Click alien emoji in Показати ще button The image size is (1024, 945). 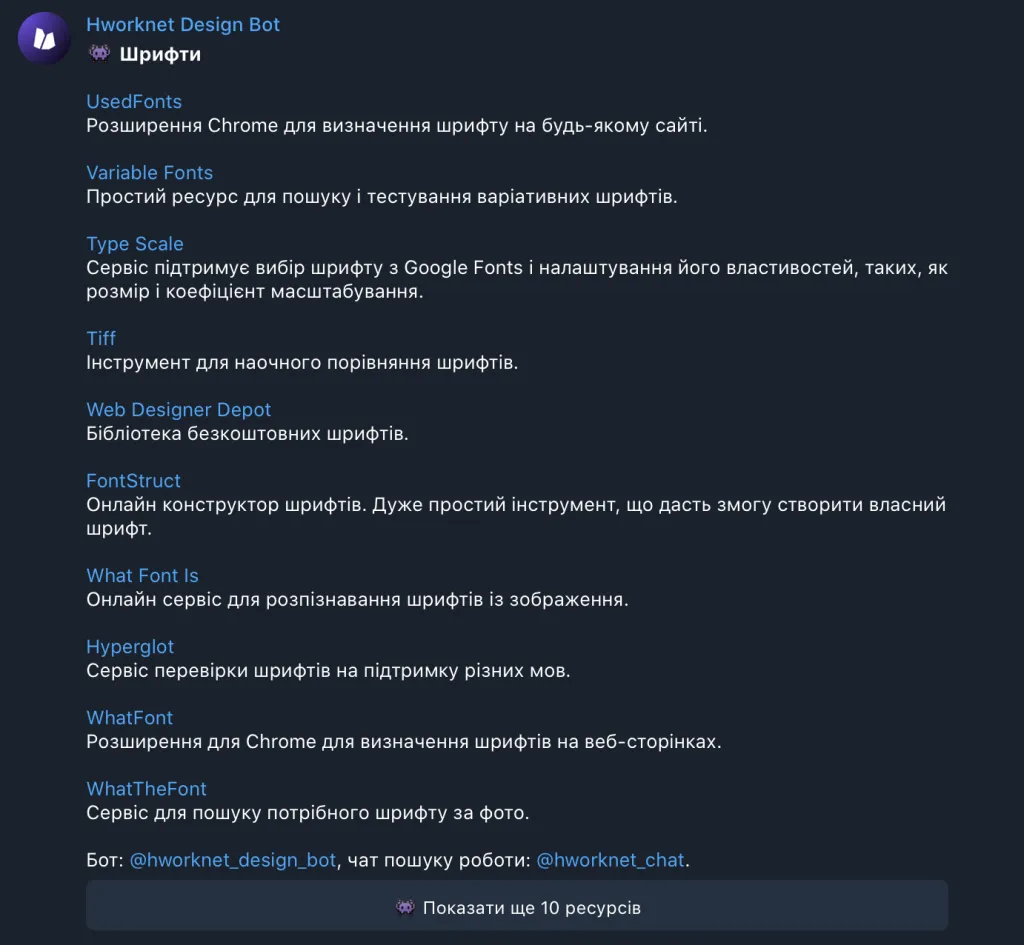405,907
